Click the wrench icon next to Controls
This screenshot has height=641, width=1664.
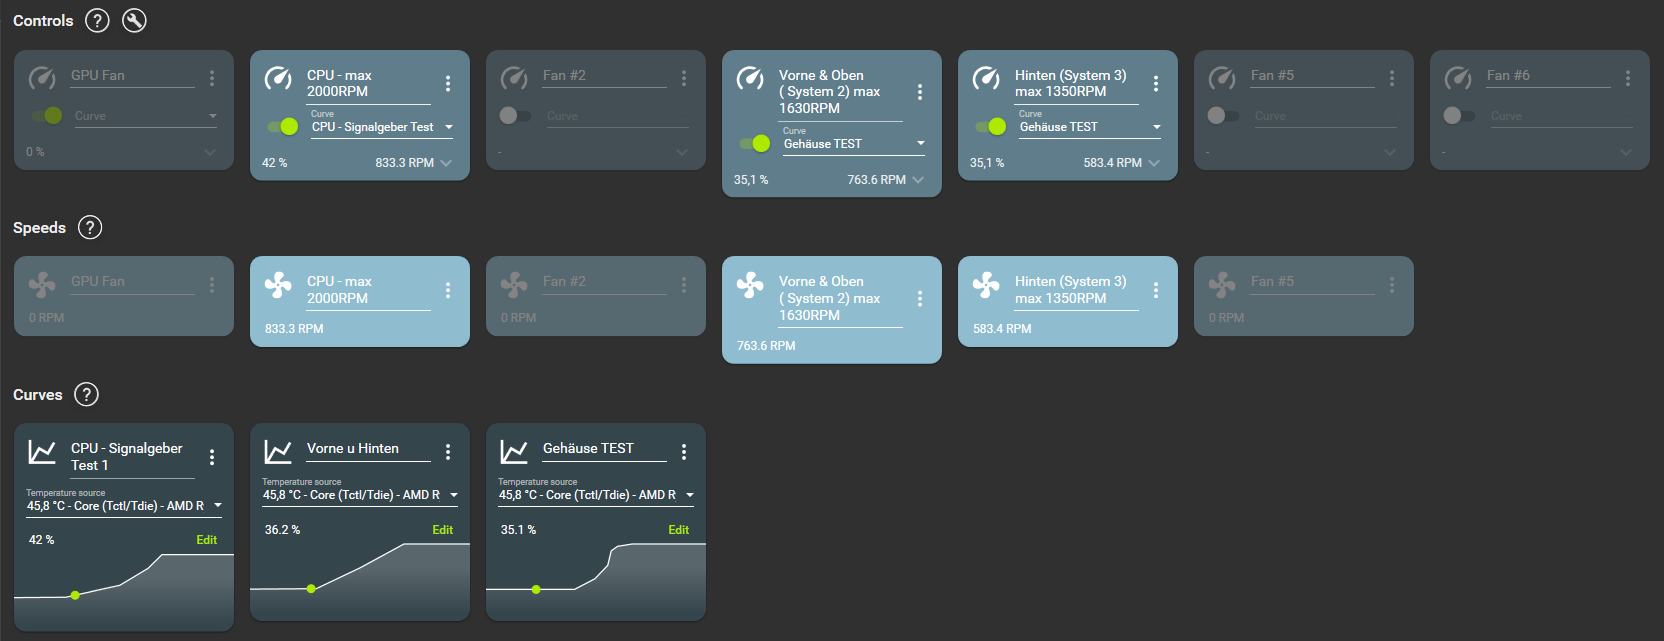click(x=134, y=20)
